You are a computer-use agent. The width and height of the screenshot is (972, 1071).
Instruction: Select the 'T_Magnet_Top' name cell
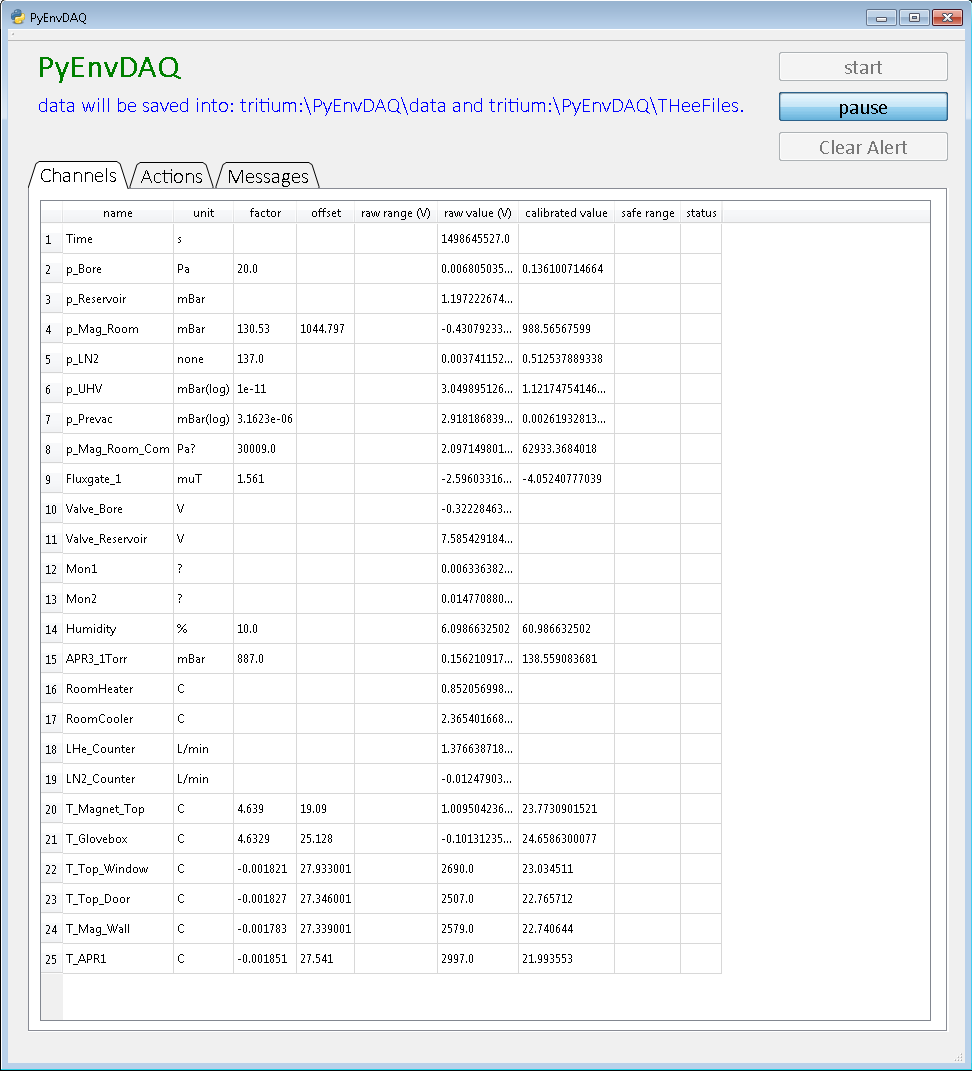(118, 809)
